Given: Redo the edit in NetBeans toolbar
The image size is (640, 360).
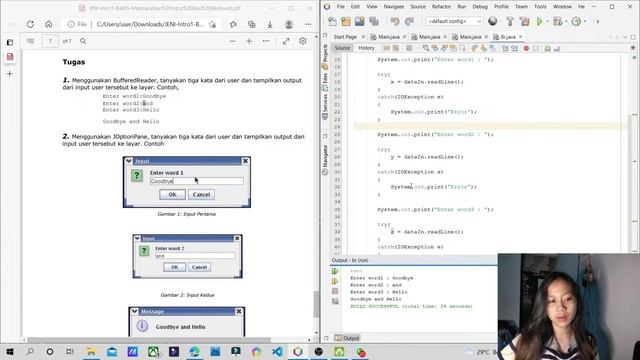Looking at the screenshot, I should tap(409, 21).
